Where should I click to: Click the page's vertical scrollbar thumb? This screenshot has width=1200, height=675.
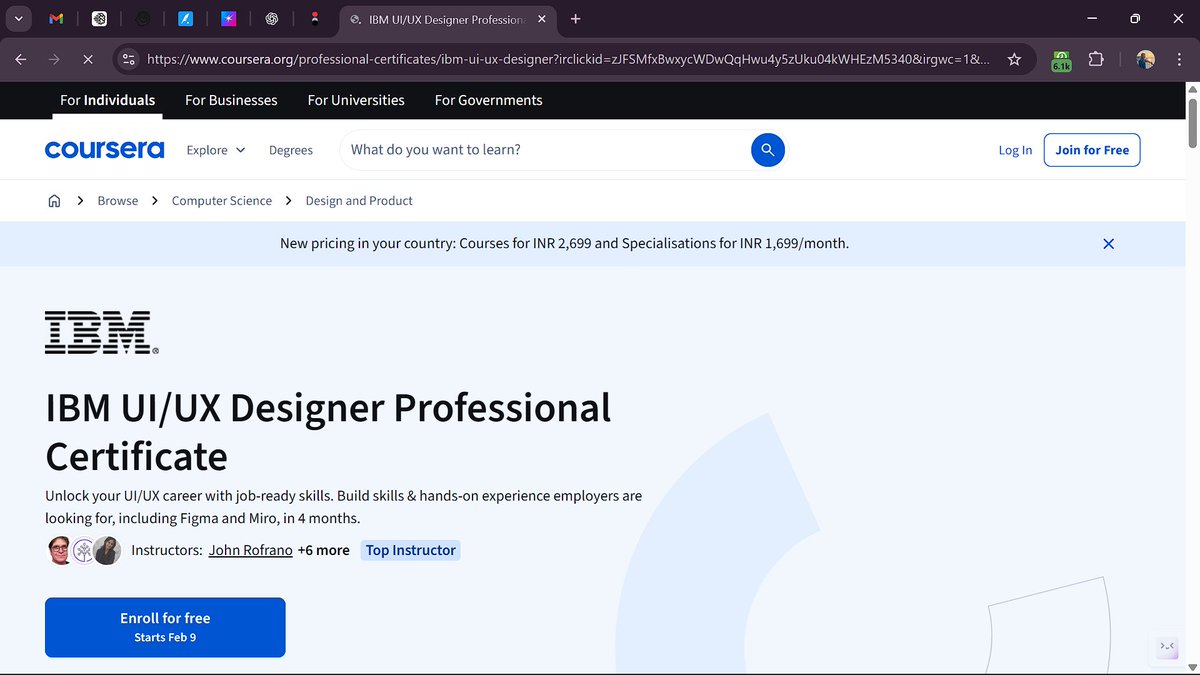coord(1191,123)
